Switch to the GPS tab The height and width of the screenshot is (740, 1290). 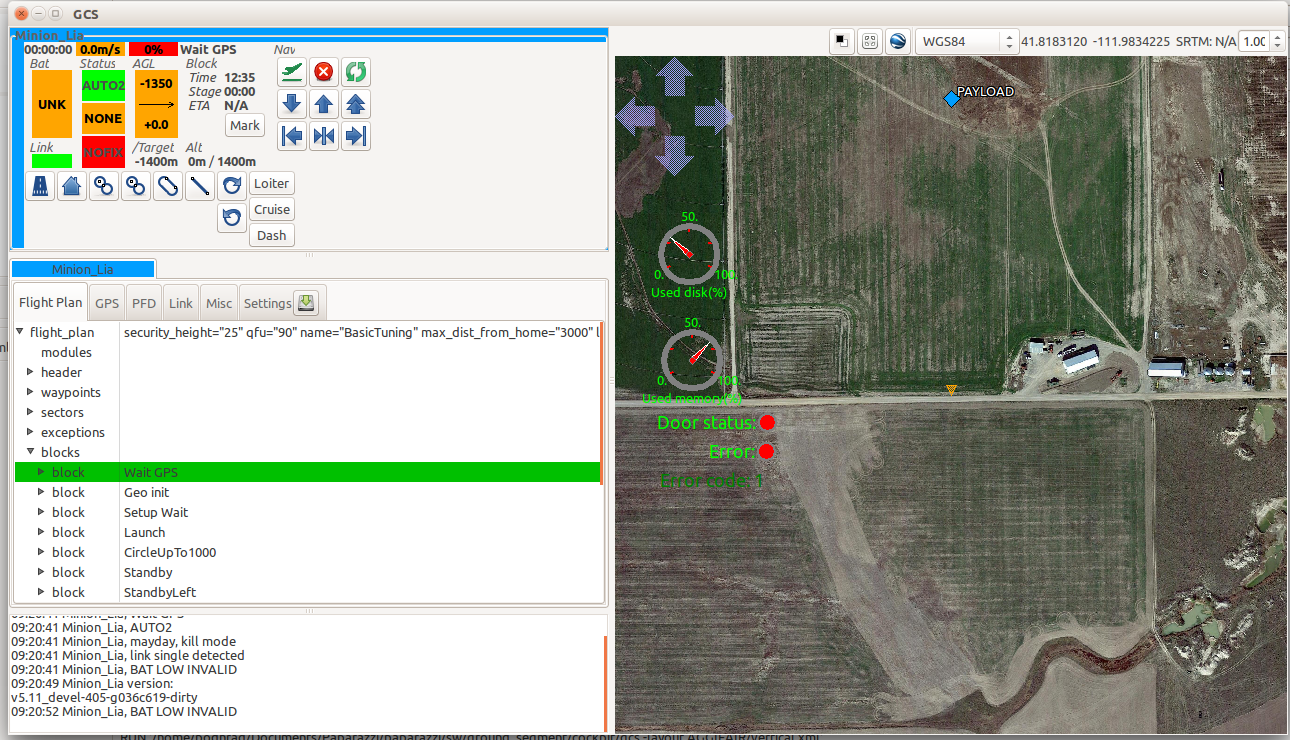click(107, 303)
